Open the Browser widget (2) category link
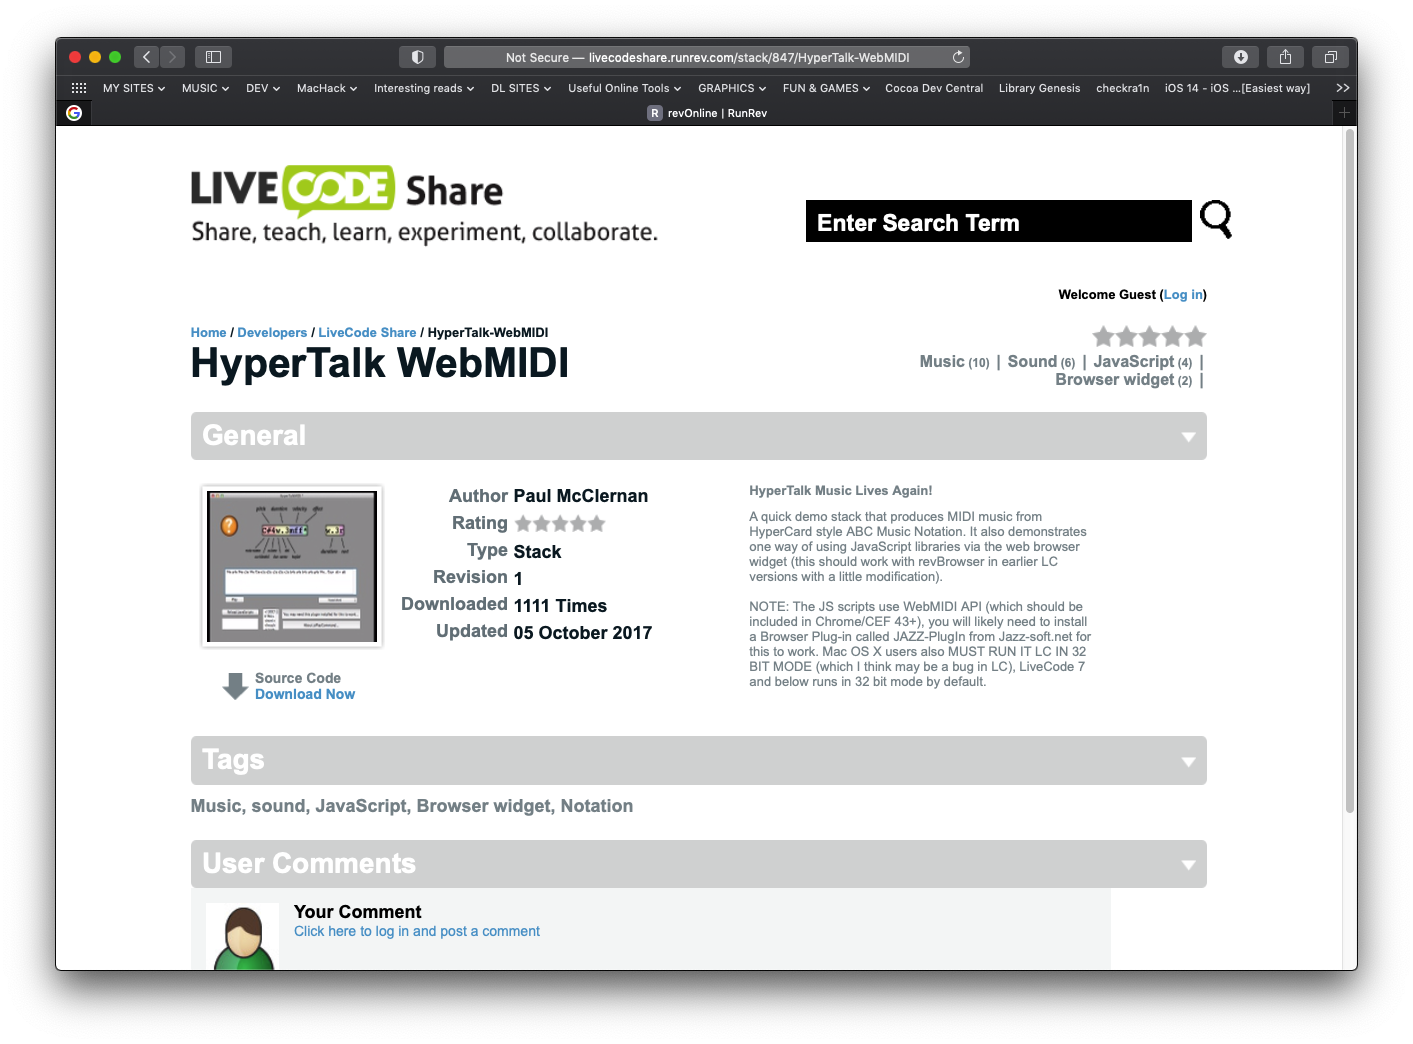This screenshot has height=1044, width=1413. [x=1124, y=380]
